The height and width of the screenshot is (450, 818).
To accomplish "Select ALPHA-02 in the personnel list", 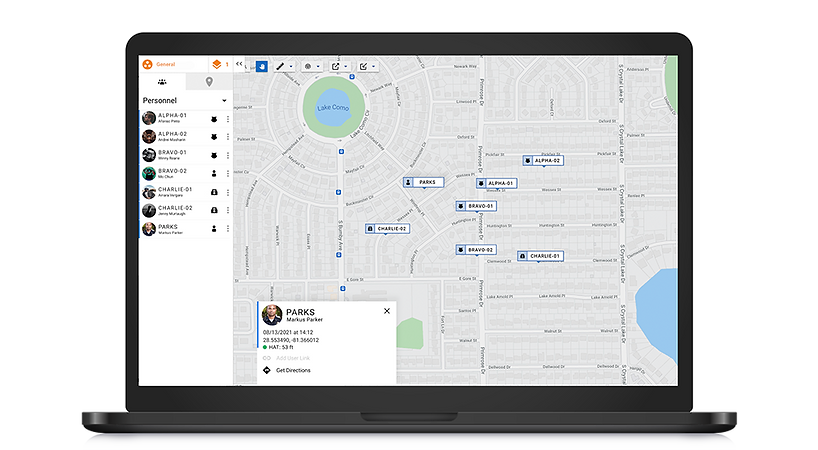I will coord(186,137).
